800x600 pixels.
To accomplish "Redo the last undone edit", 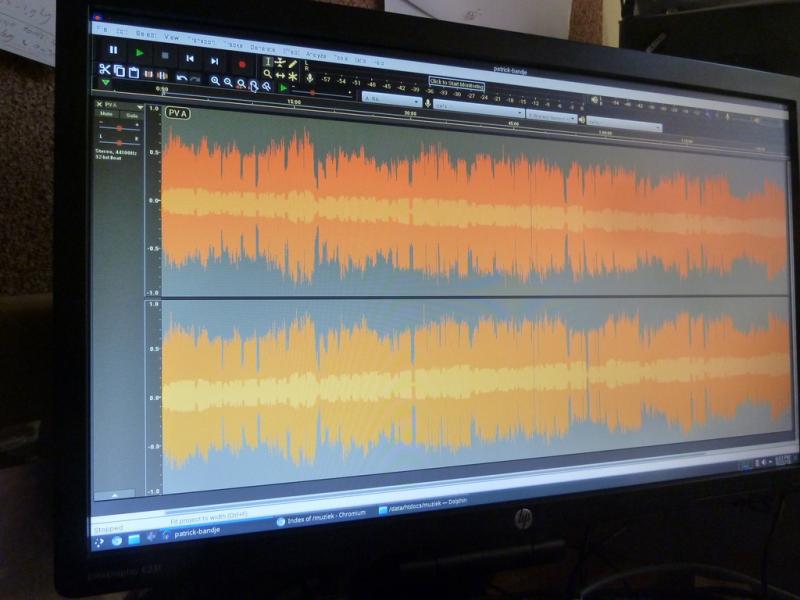I will tap(195, 79).
